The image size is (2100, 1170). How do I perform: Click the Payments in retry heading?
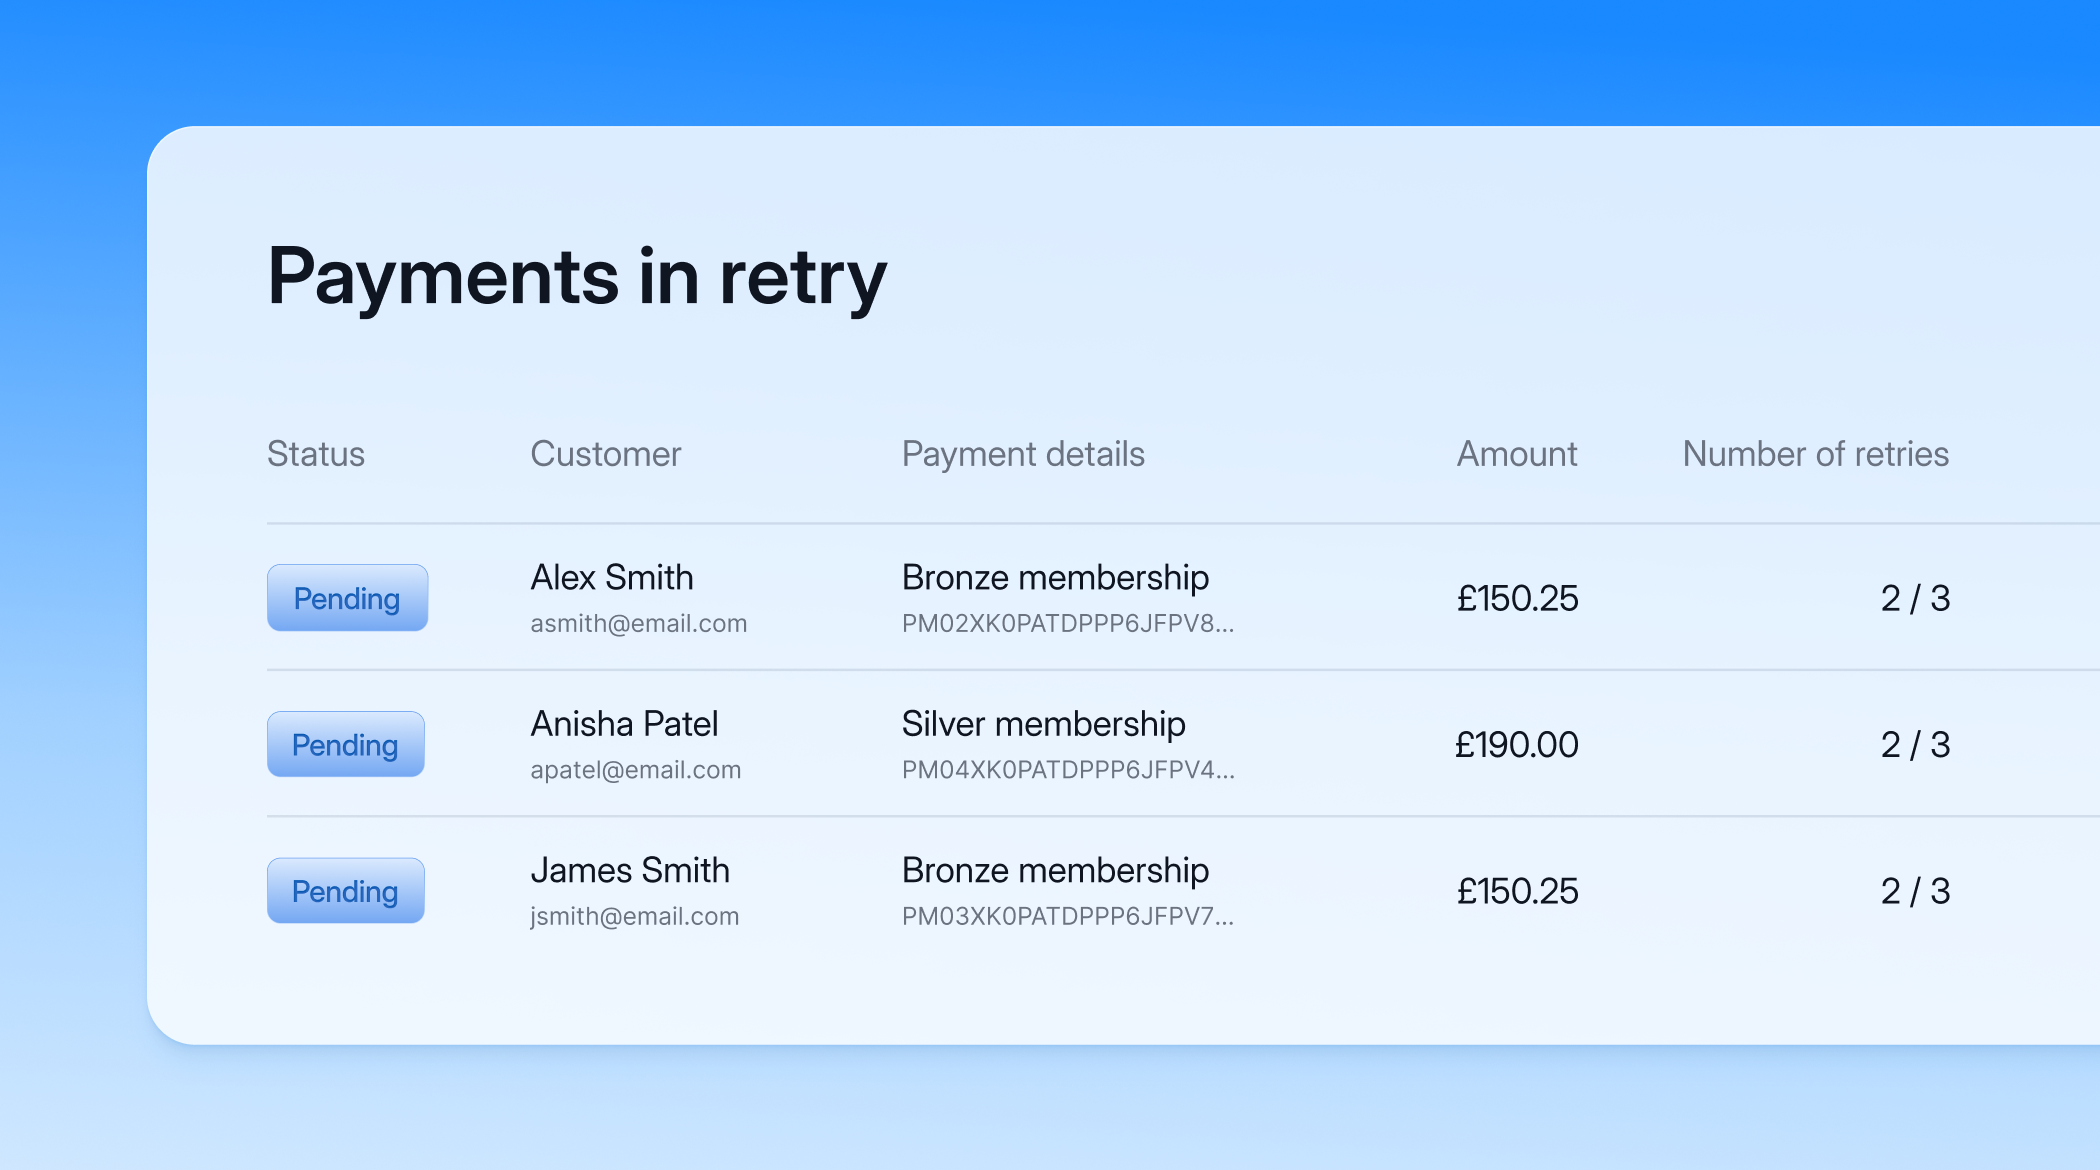[577, 278]
